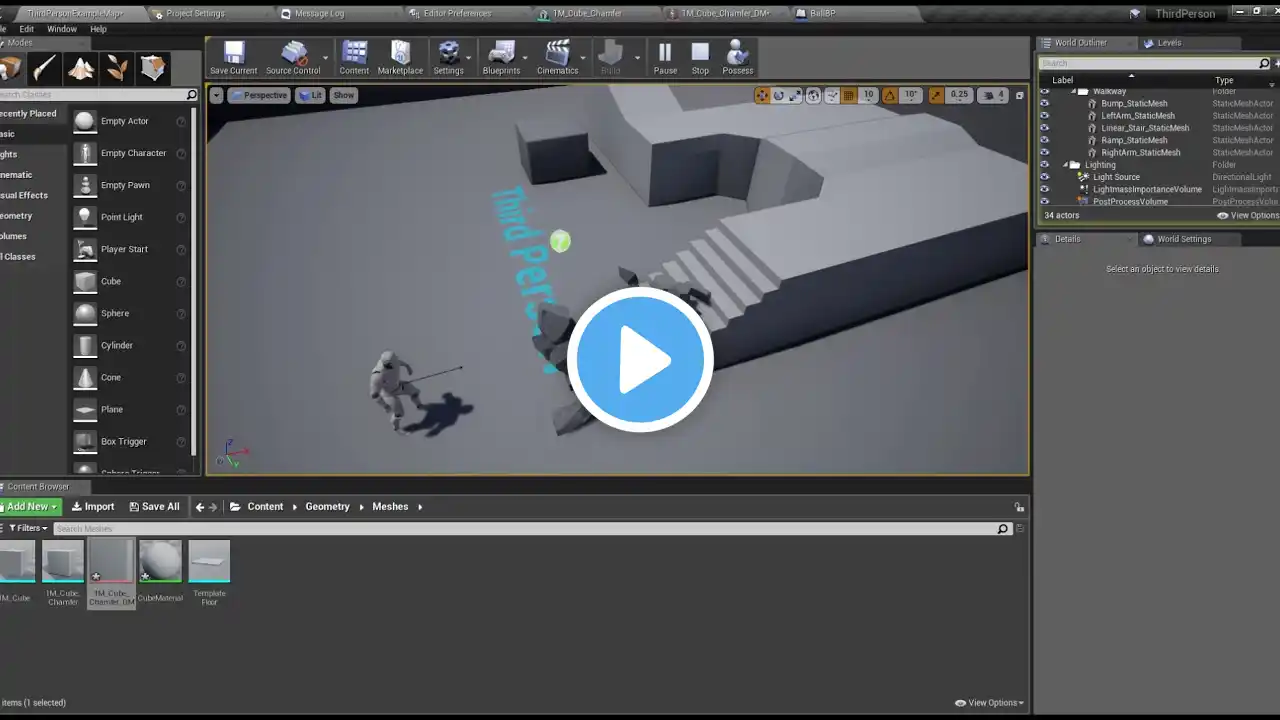Expand the Add New dropdown
This screenshot has width=1280, height=720.
31,507
